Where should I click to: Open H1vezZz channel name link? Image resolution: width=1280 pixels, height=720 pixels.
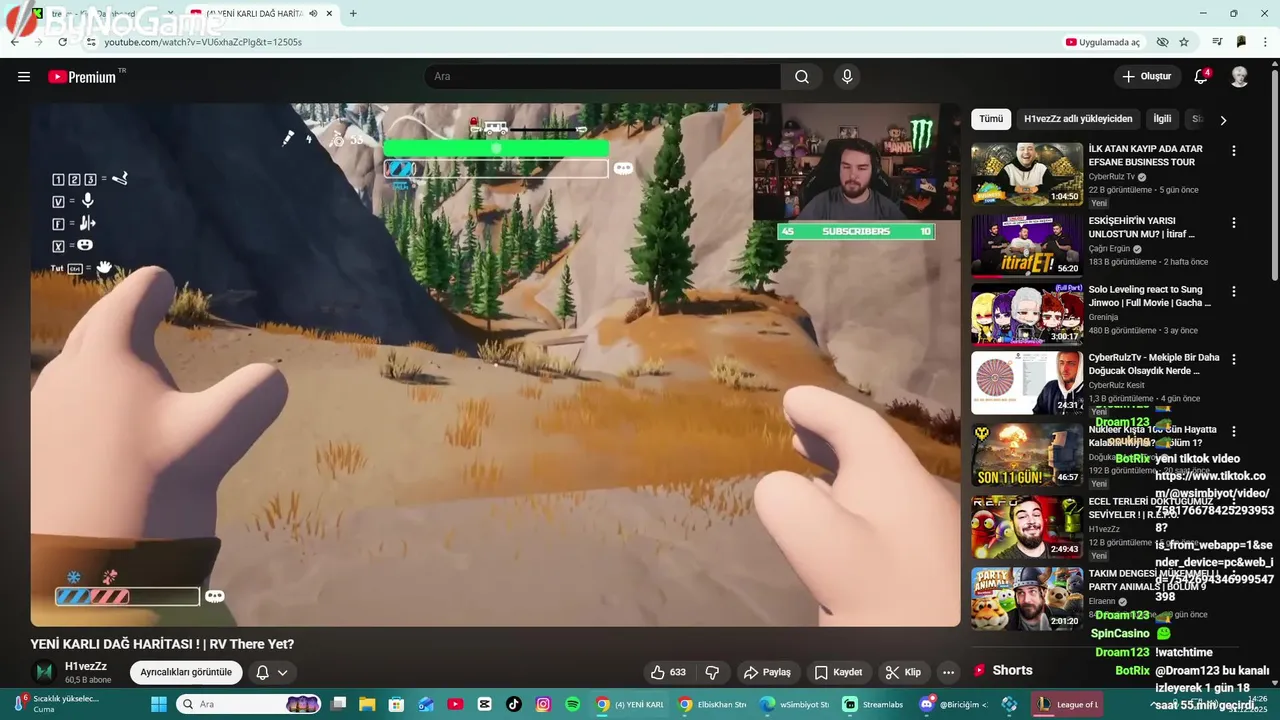[x=86, y=666]
